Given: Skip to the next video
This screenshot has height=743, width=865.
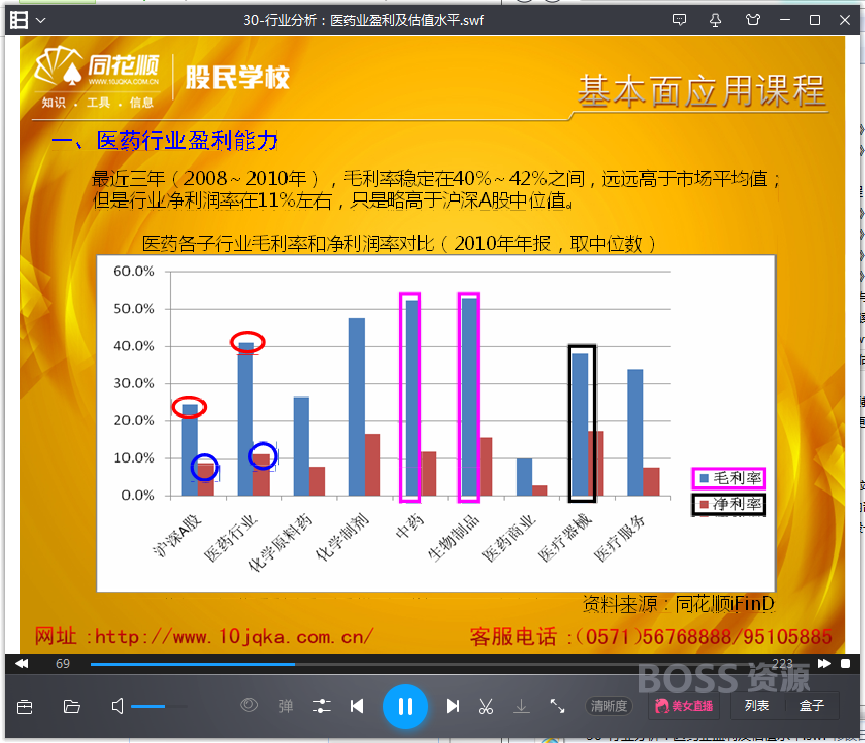Looking at the screenshot, I should pos(453,706).
